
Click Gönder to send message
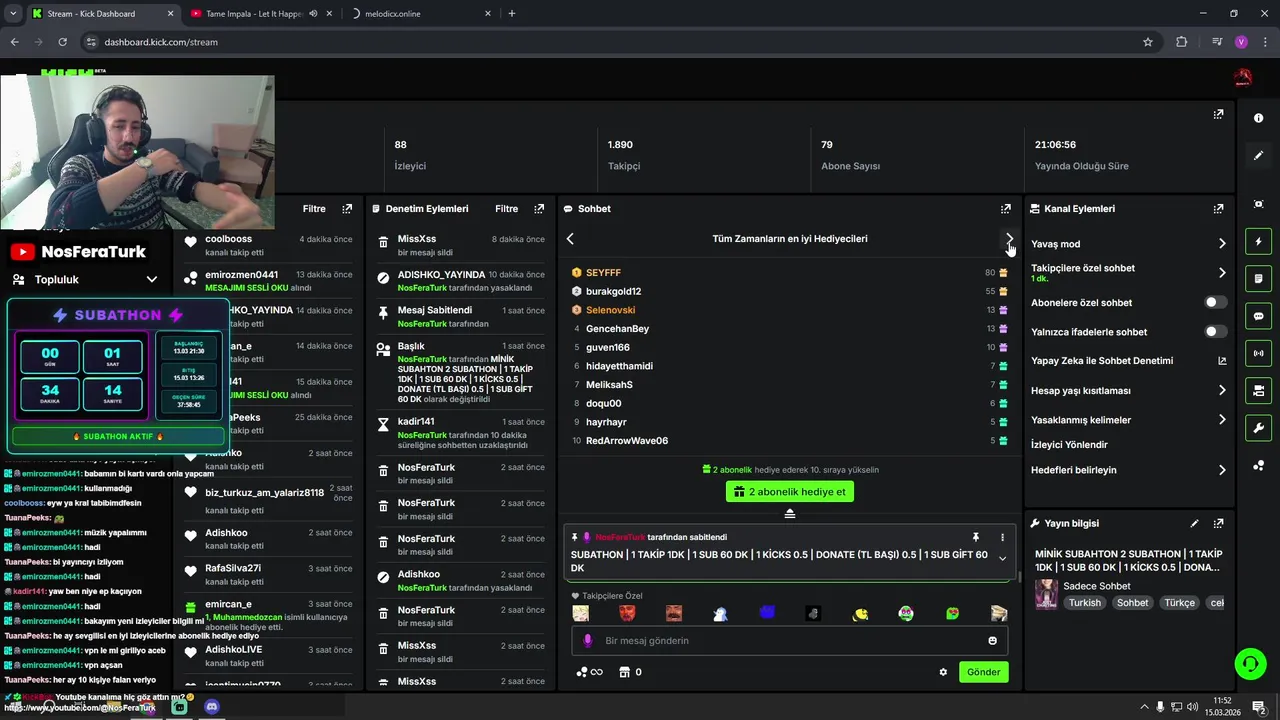pos(983,672)
